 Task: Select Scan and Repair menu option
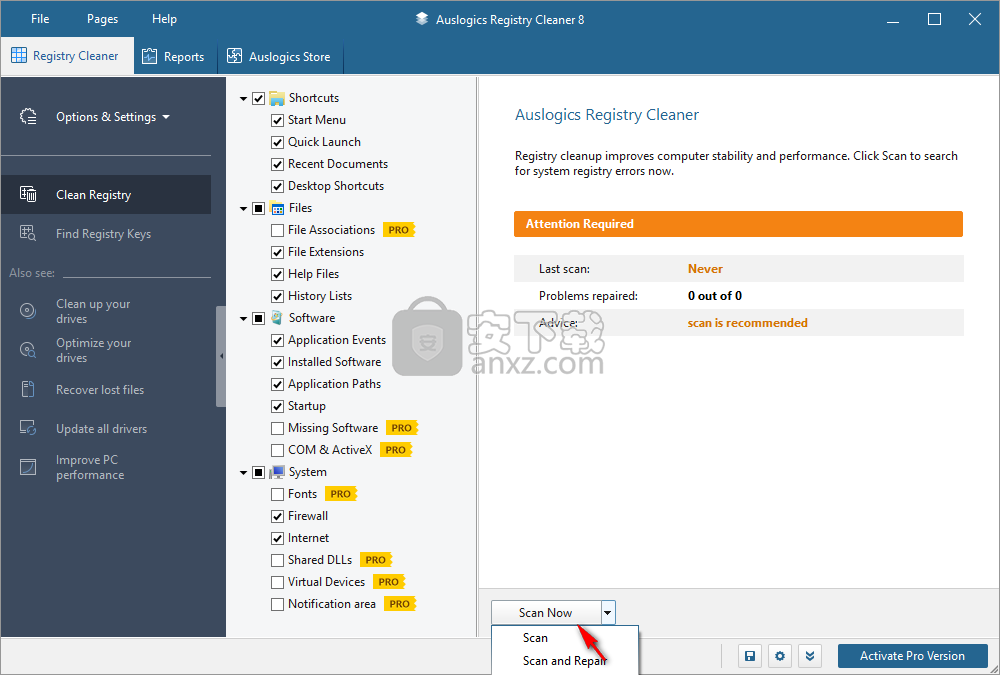[x=564, y=661]
